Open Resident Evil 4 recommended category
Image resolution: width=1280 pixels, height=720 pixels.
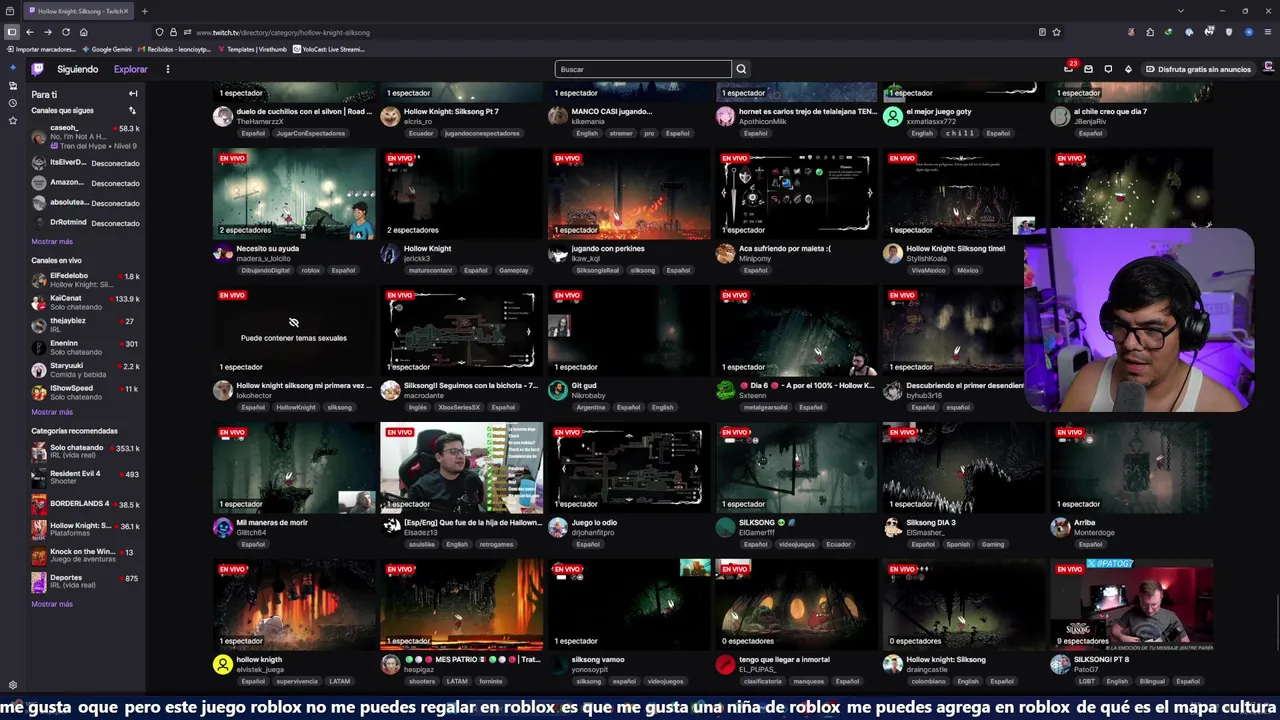point(85,478)
